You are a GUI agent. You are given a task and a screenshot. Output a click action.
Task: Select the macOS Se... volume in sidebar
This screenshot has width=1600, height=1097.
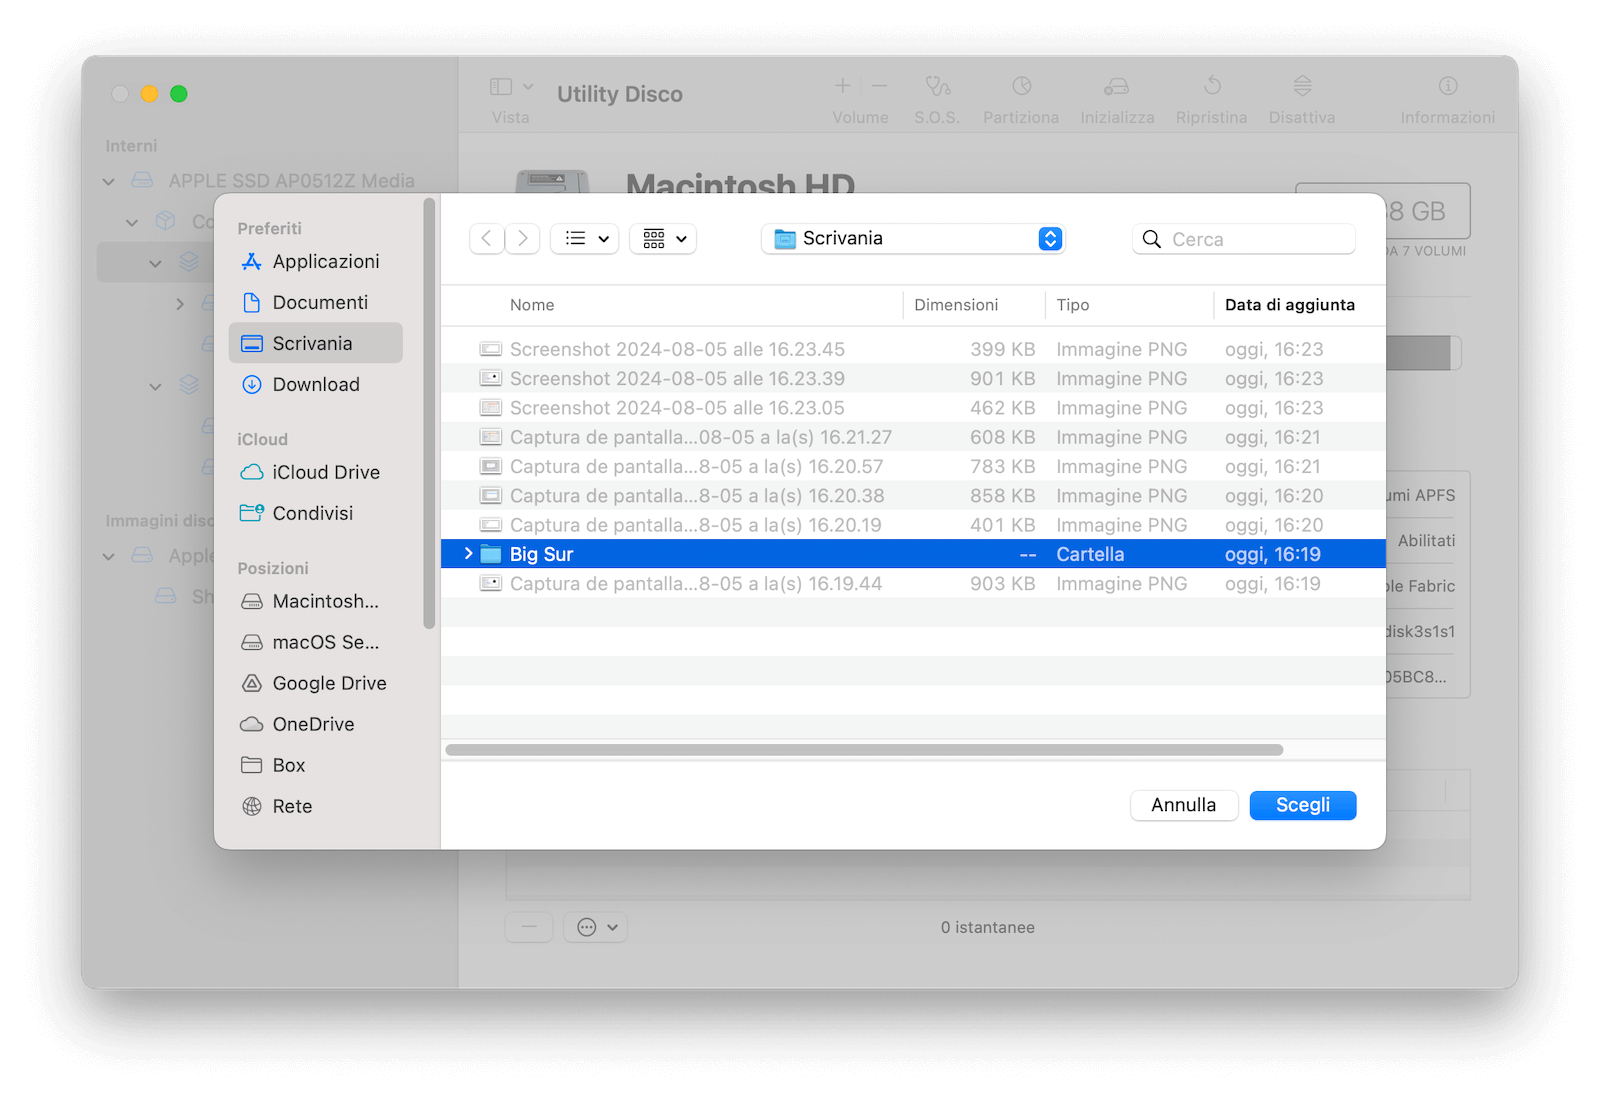(315, 642)
